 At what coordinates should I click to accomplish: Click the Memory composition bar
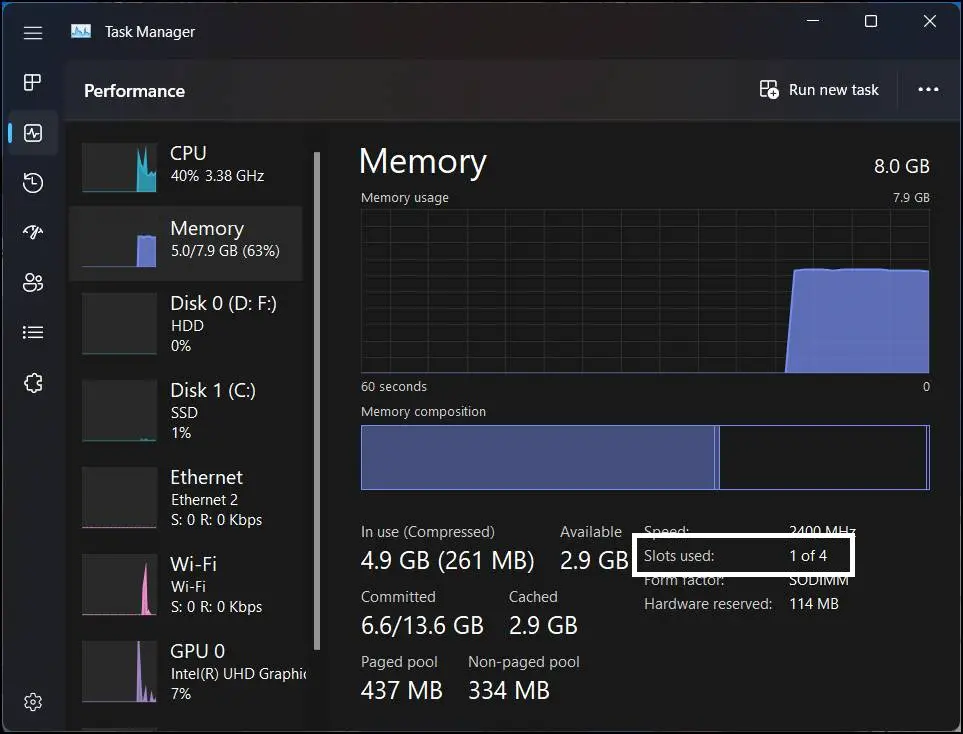645,458
